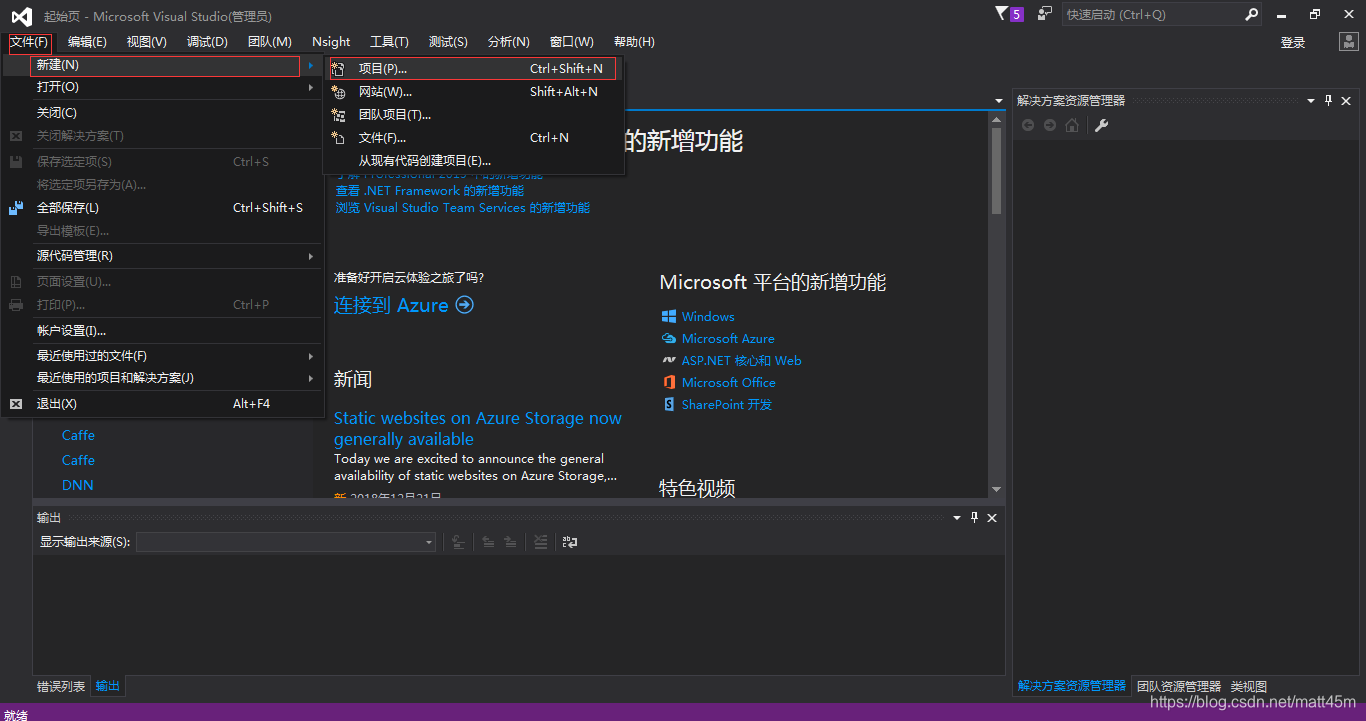Go to next message in Output toolbar

(x=510, y=542)
